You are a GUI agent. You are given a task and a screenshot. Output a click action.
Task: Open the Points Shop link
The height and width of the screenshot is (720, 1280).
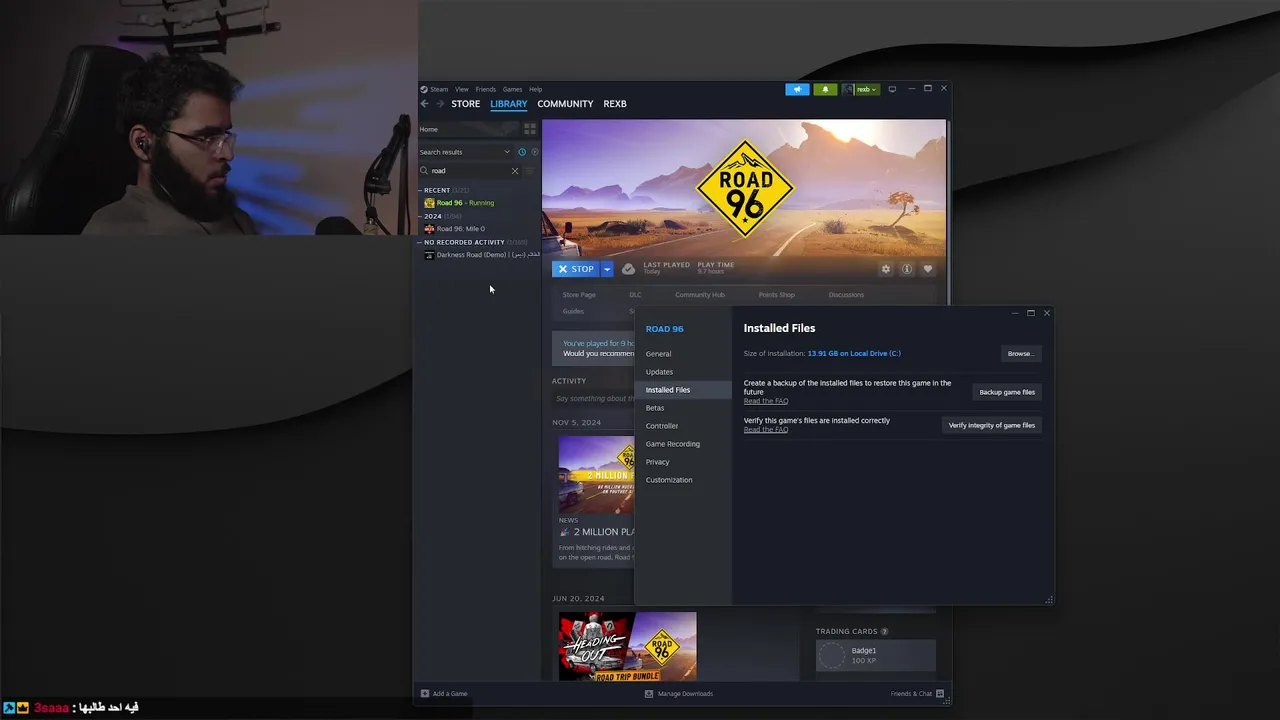(x=777, y=295)
